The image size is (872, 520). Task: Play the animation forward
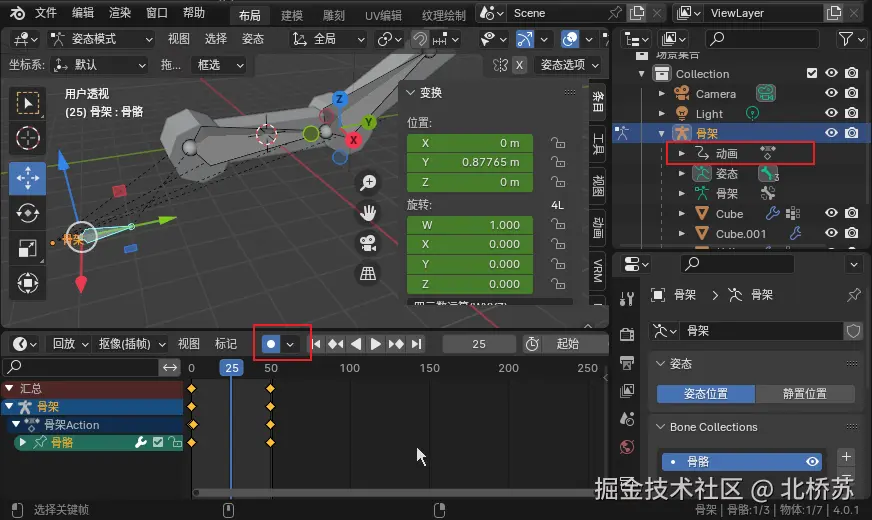click(x=375, y=344)
